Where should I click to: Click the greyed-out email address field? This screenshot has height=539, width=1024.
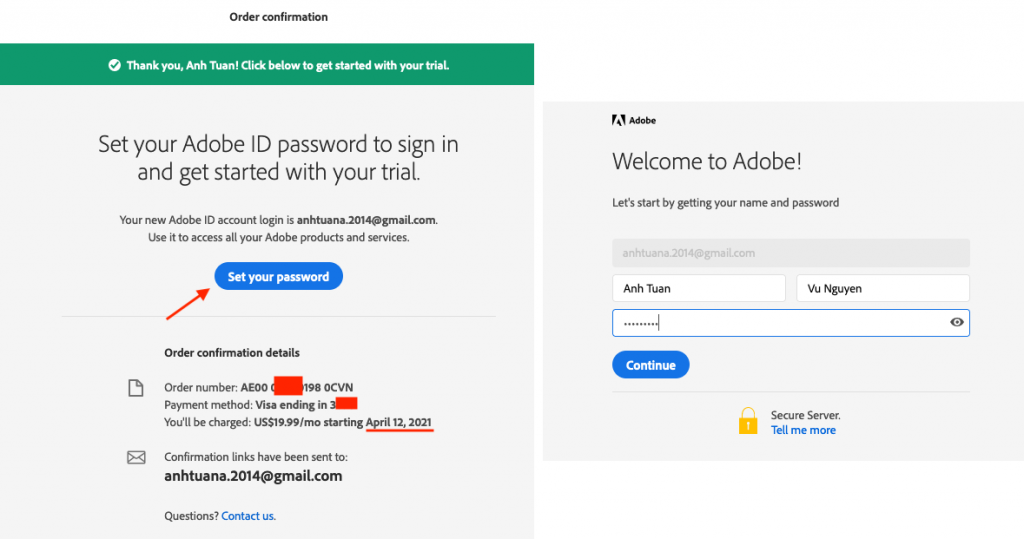click(790, 253)
